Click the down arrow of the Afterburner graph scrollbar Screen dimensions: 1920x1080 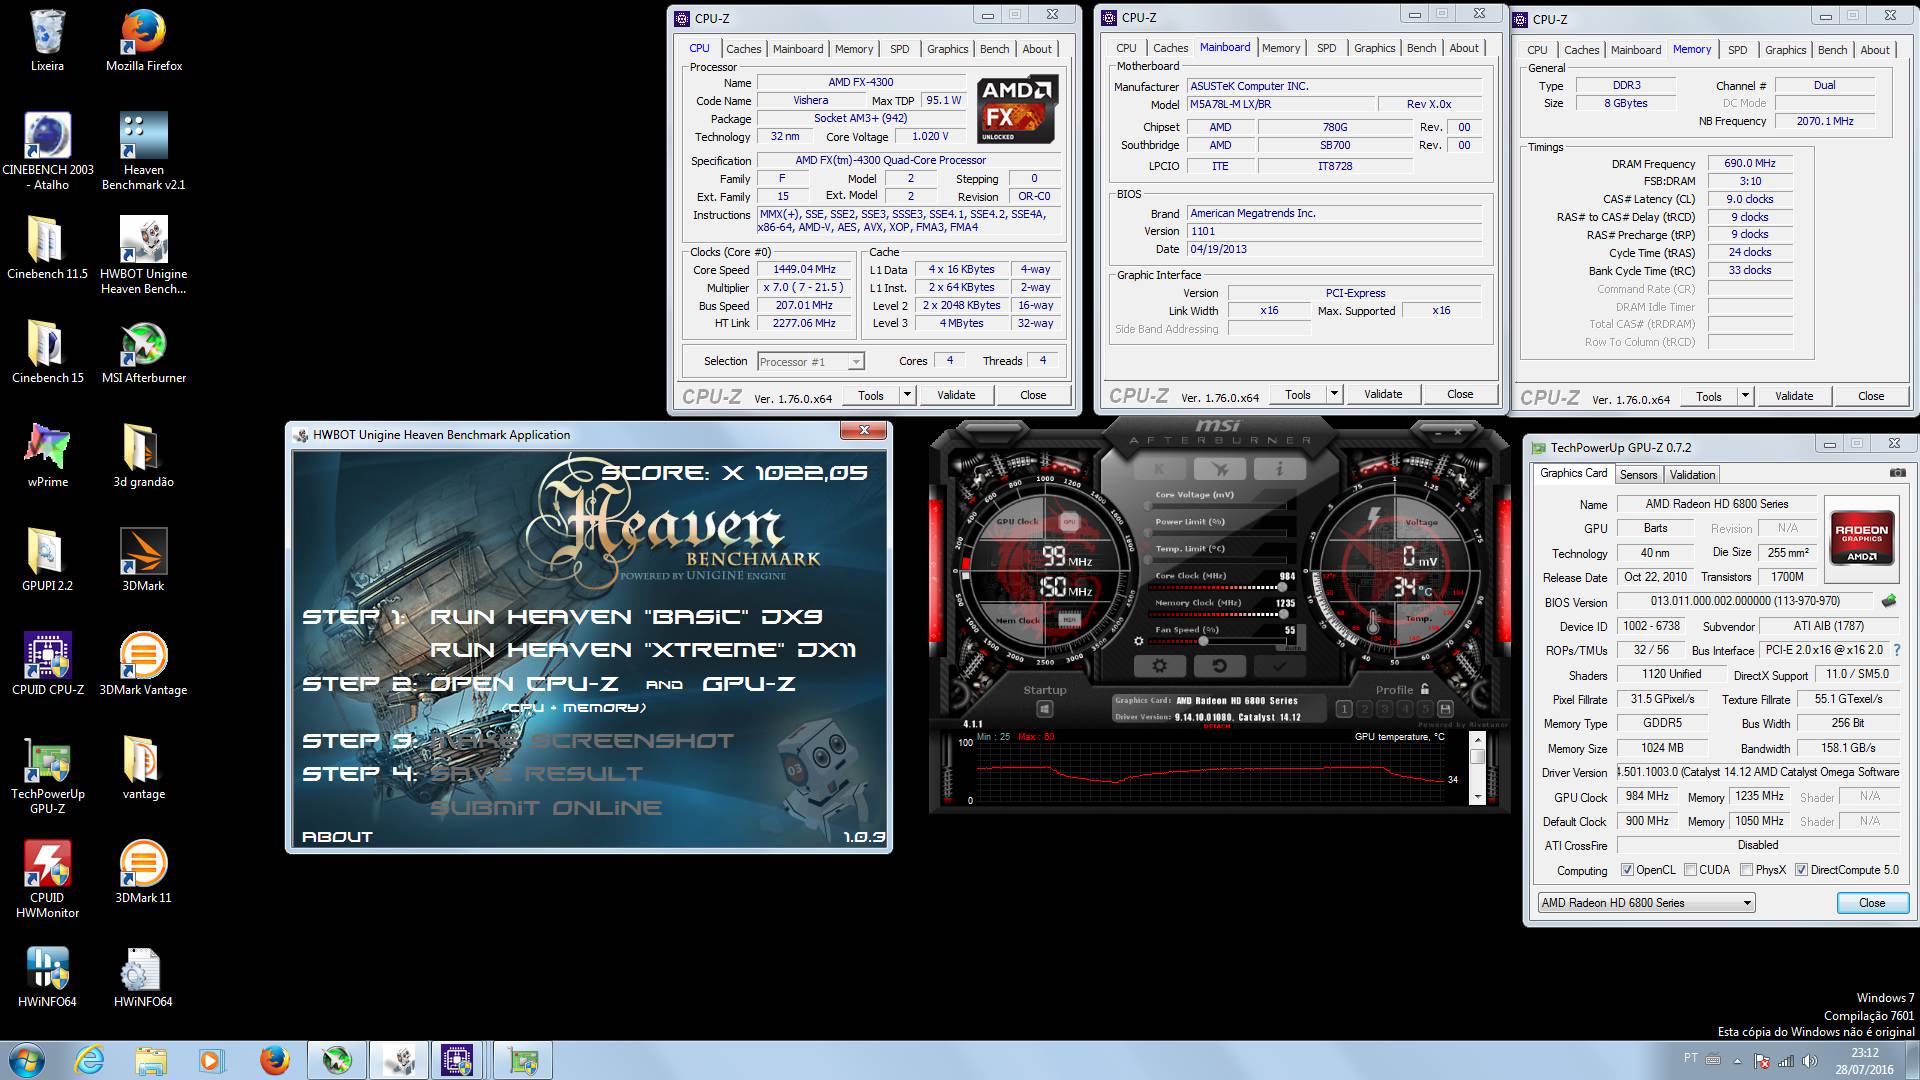point(1477,796)
